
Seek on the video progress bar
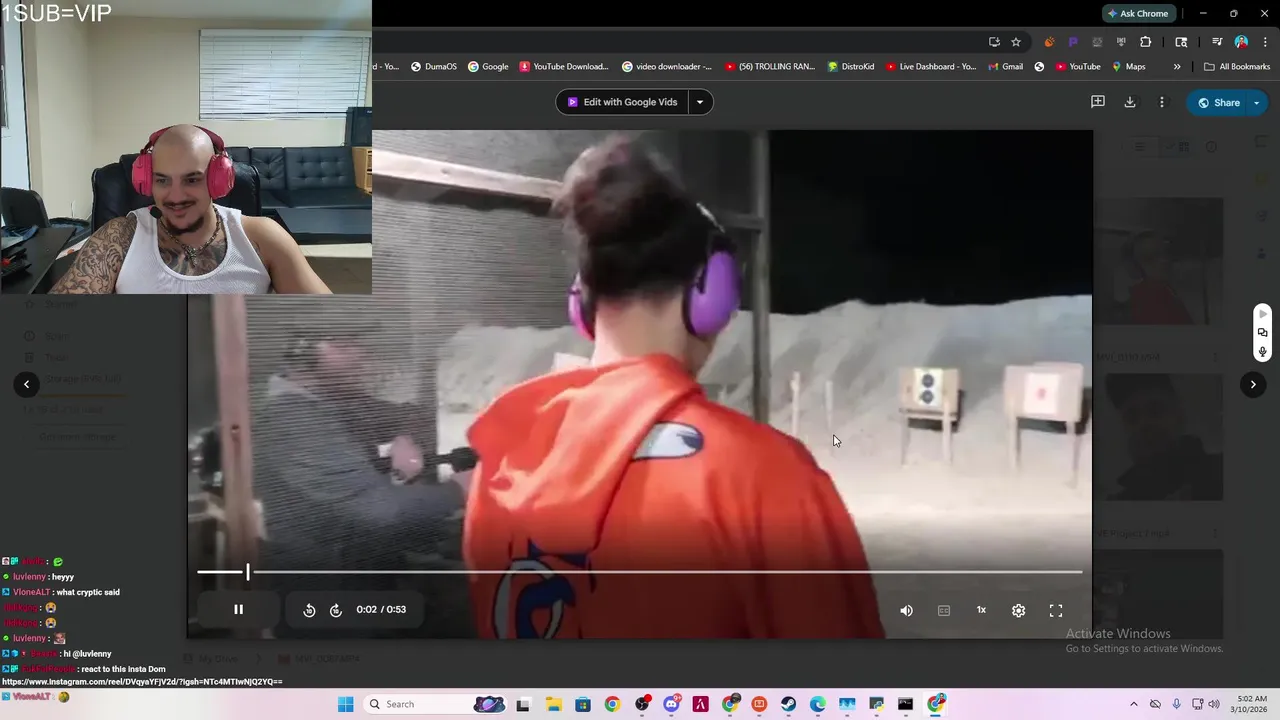[x=640, y=572]
